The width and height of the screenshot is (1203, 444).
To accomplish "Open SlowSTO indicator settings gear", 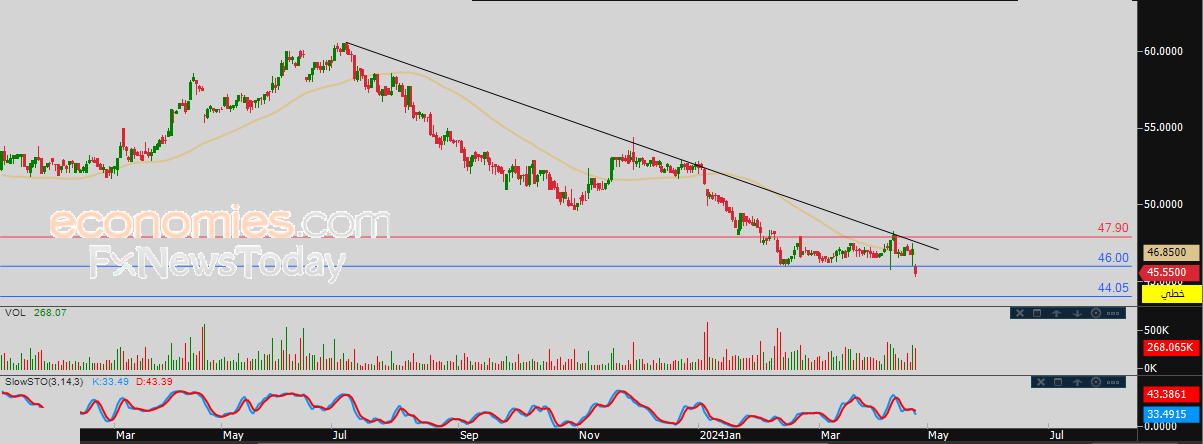I will pos(1096,382).
